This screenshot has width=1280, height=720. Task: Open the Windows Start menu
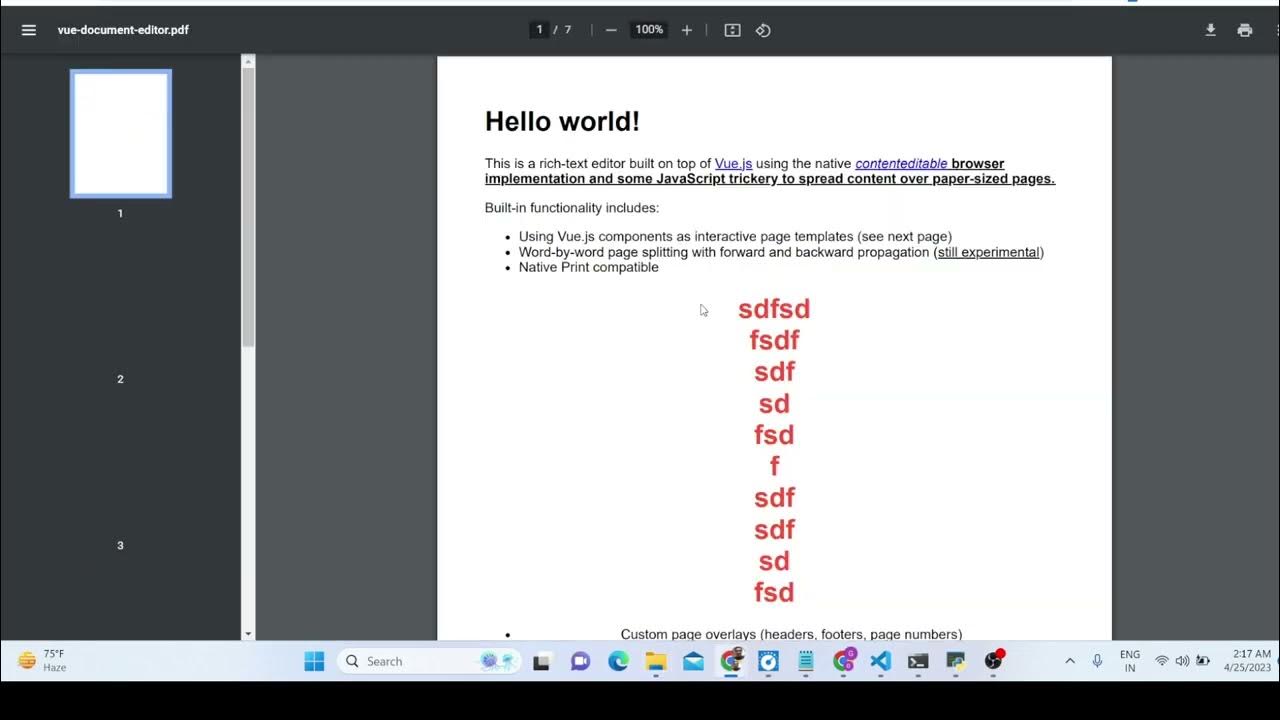coord(314,661)
